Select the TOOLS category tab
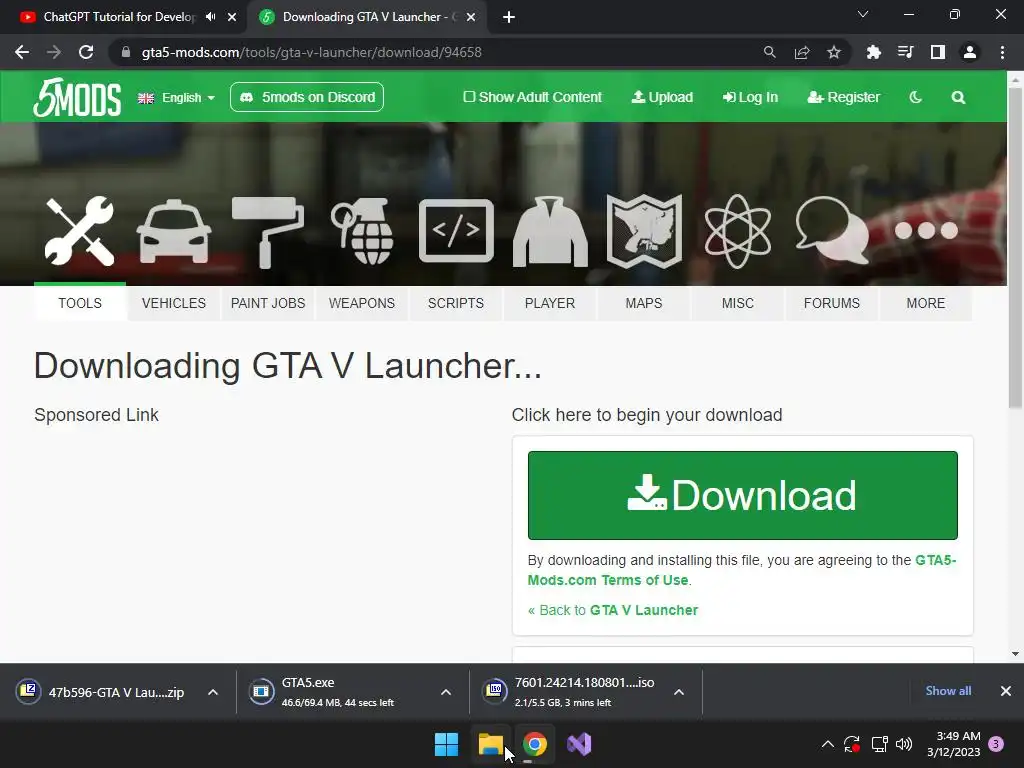The width and height of the screenshot is (1024, 768). 80,303
